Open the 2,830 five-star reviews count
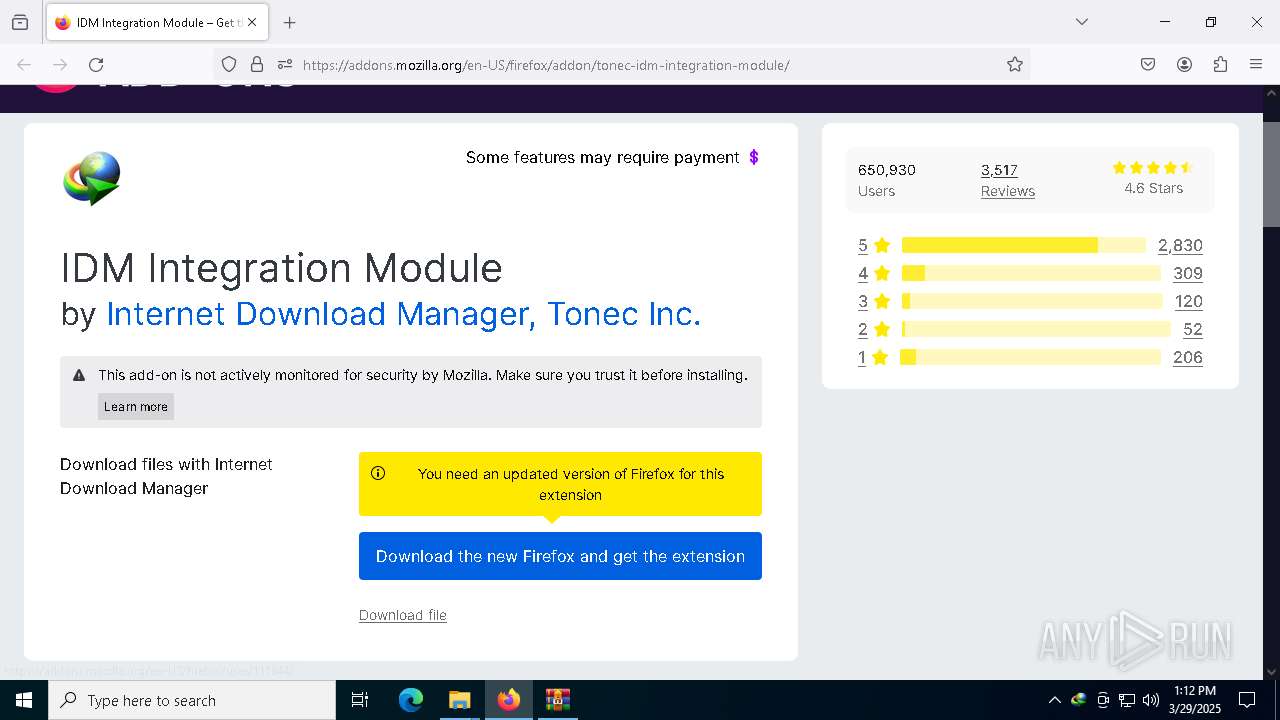 click(x=1180, y=245)
